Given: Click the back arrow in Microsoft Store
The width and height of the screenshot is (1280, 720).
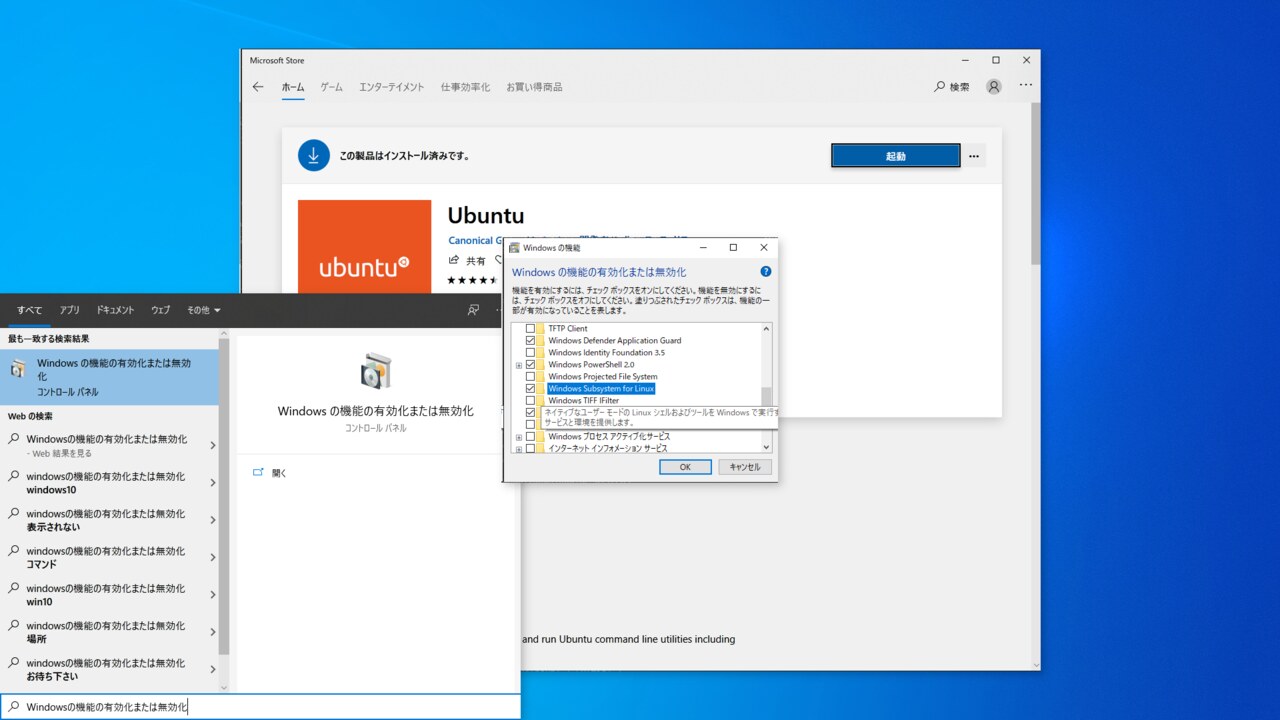Looking at the screenshot, I should tap(258, 87).
